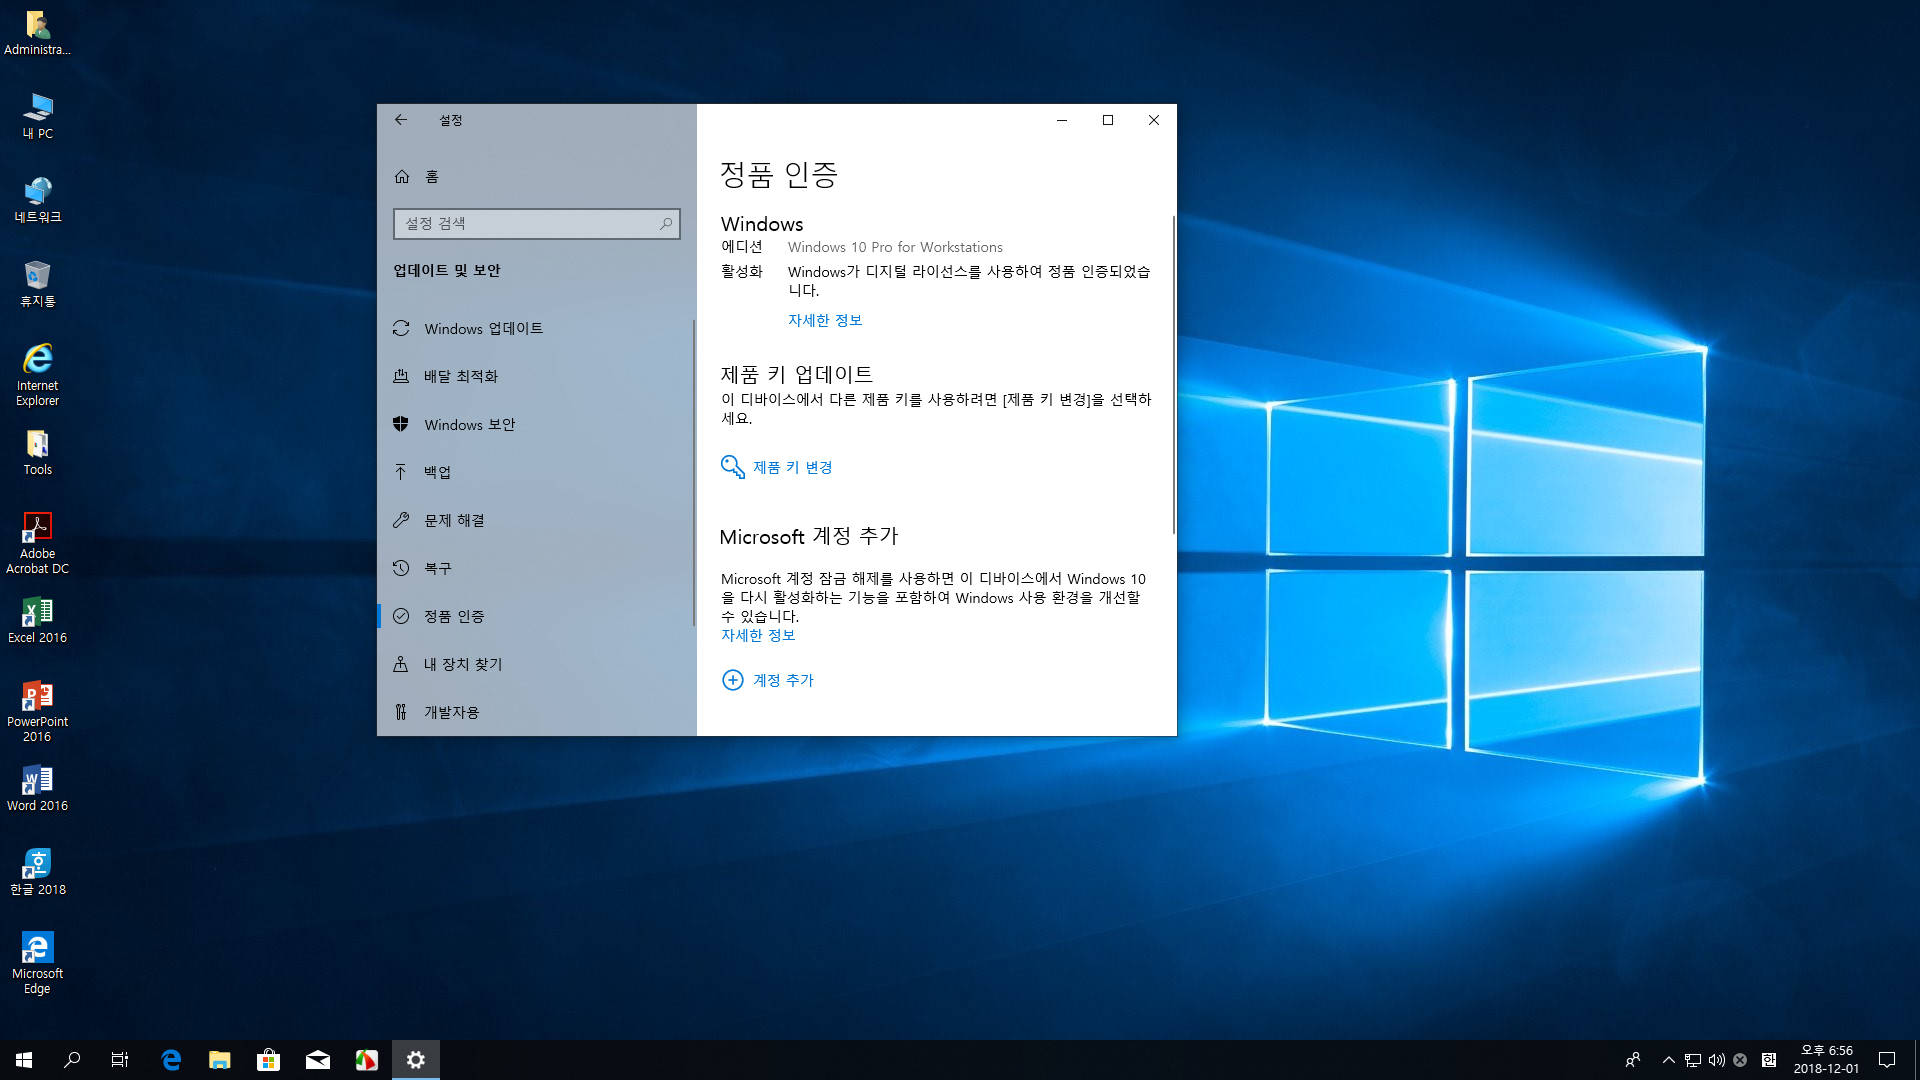Open File Explorer from the taskbar
This screenshot has height=1080, width=1920.
(220, 1060)
